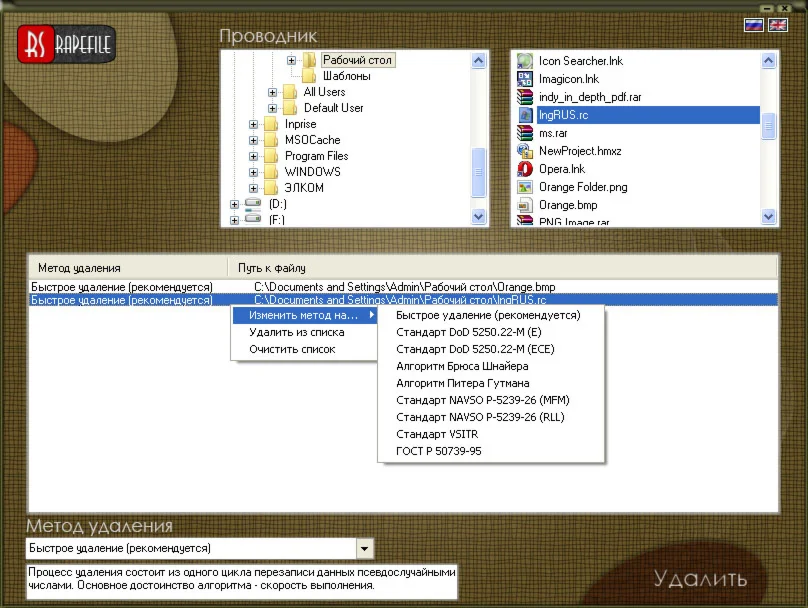Image resolution: width=808 pixels, height=608 pixels.
Task: Click the file list scrollbar thumb
Action: pos(768,126)
